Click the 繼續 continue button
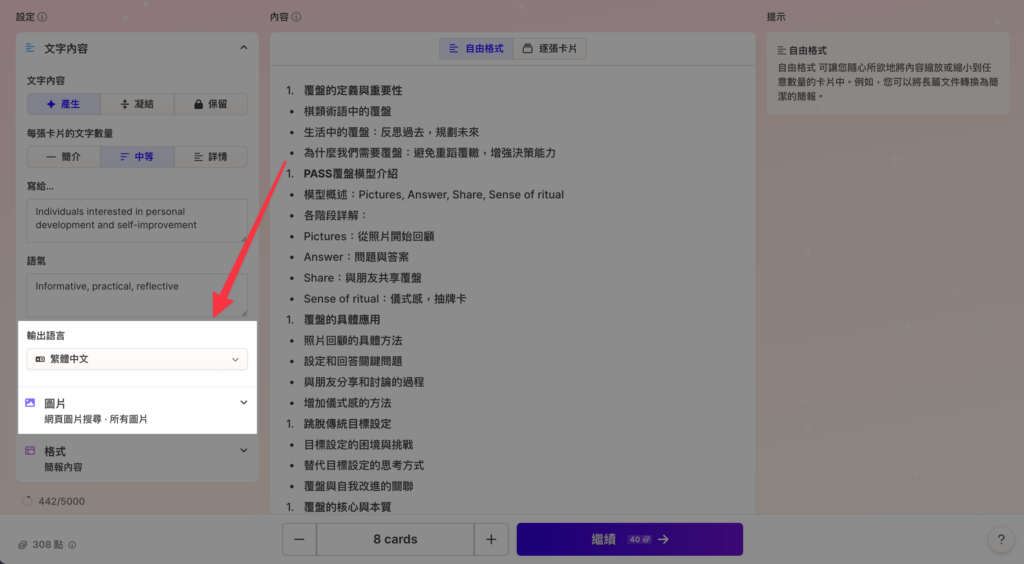Image resolution: width=1024 pixels, height=564 pixels. (630, 539)
